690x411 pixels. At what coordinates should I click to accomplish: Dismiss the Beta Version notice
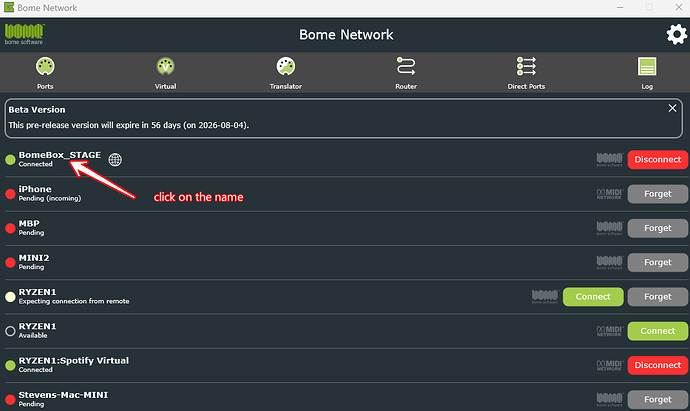click(672, 108)
